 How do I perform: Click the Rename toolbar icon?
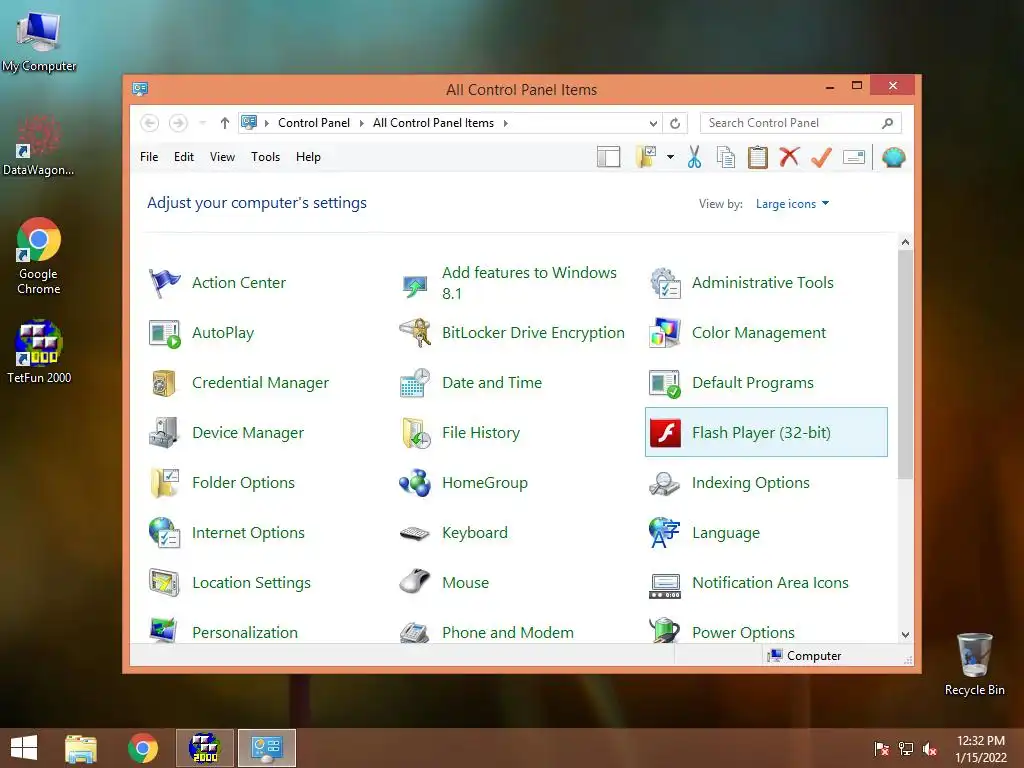point(854,157)
